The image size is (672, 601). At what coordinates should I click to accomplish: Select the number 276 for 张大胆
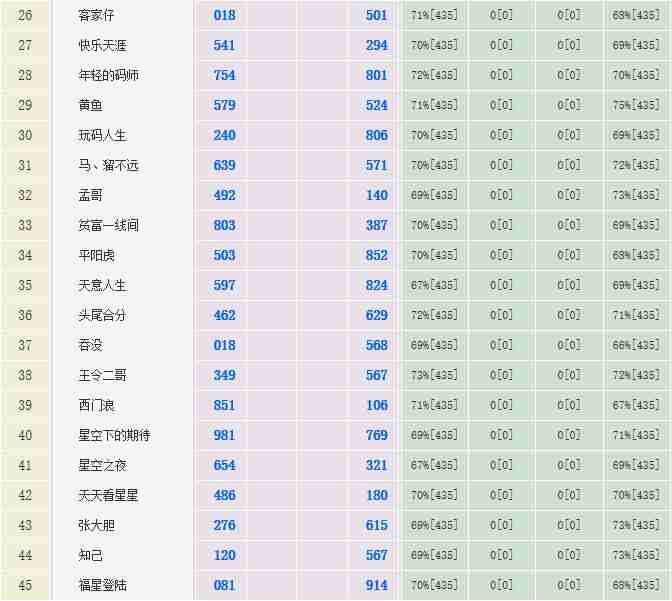tap(224, 526)
